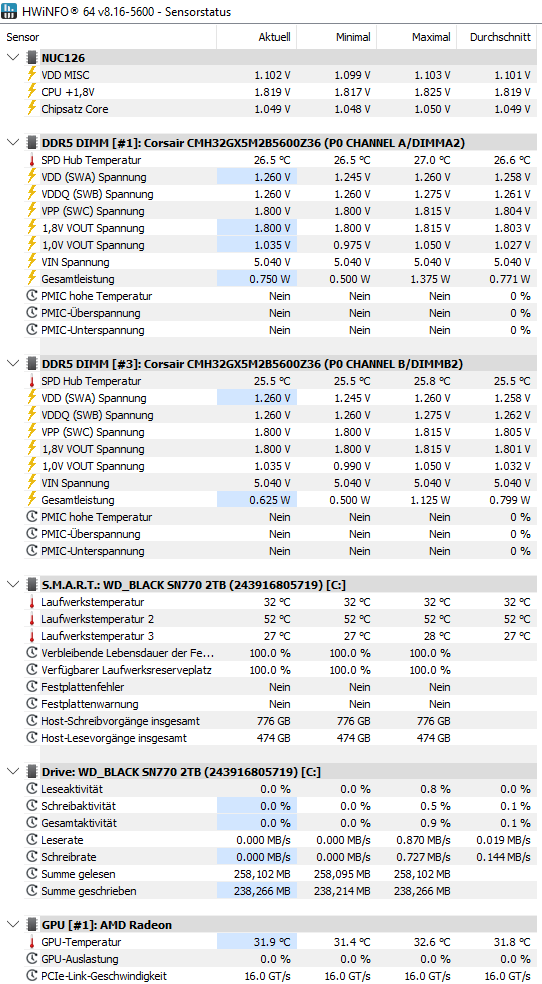Click lightning icon for DIMM #3 VIN Spannung

click(31, 483)
